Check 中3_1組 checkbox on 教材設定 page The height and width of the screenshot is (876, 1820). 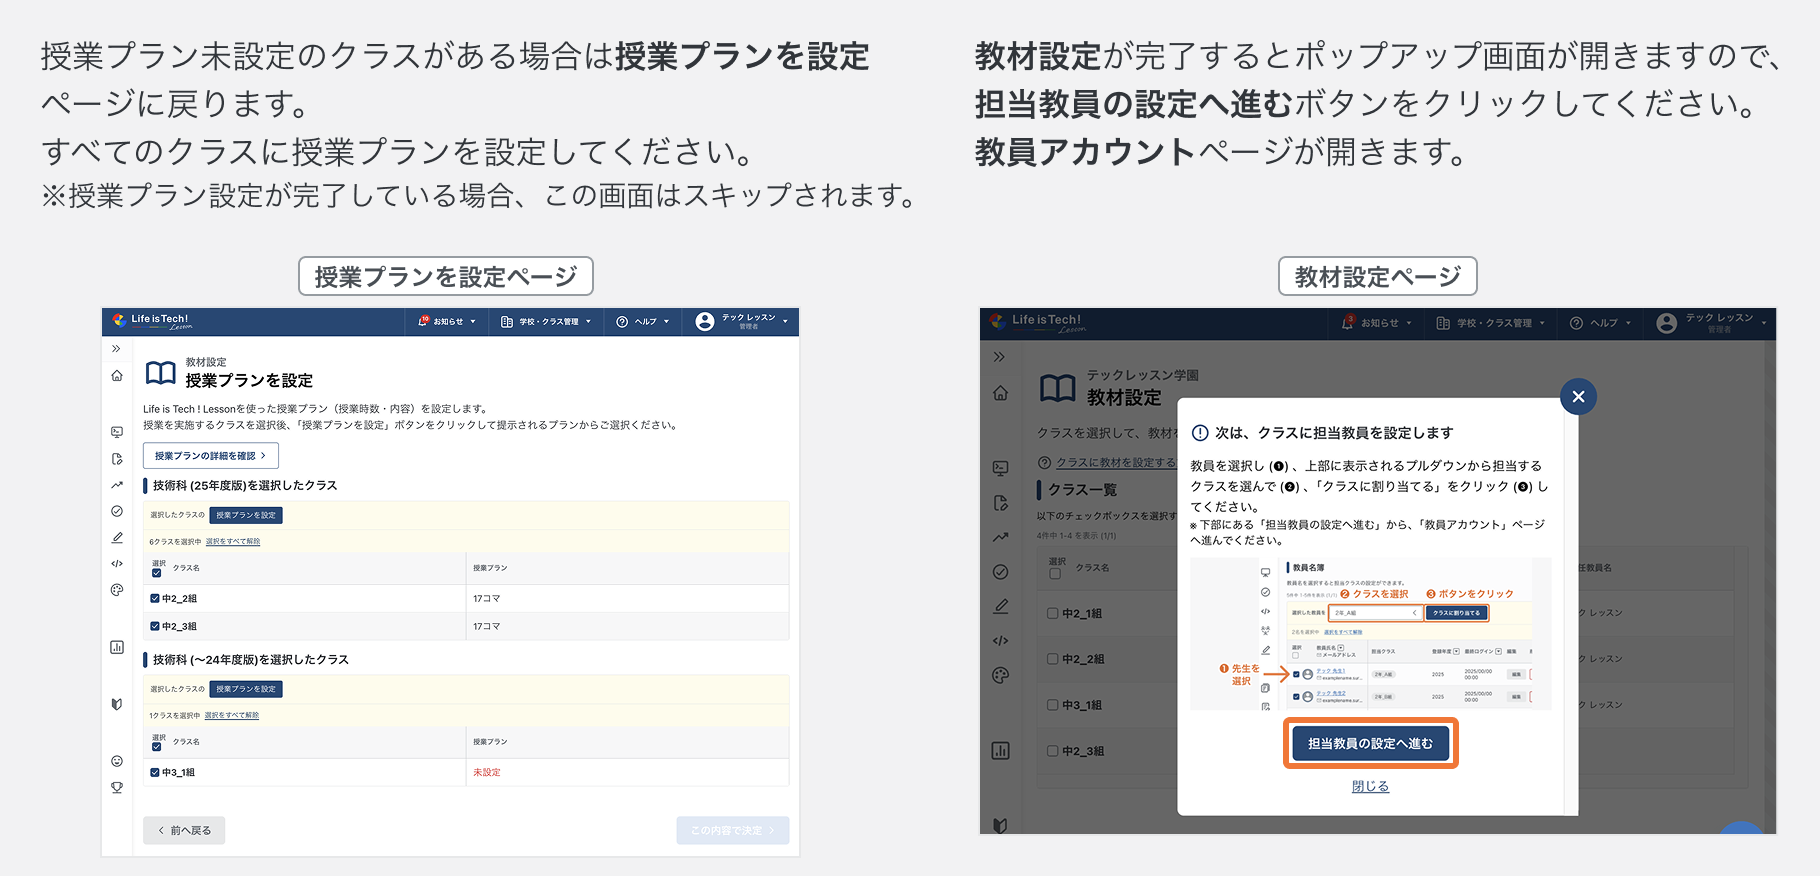coord(1053,705)
